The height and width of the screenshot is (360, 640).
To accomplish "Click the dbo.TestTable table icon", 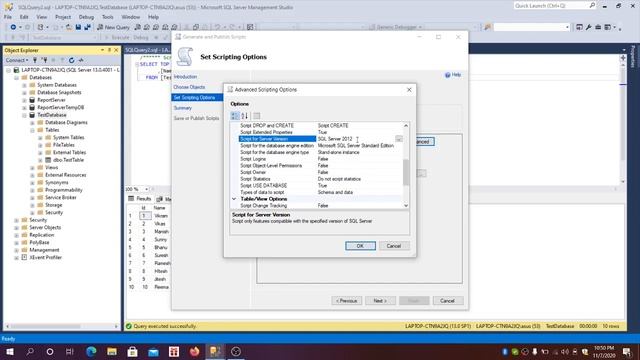I will point(48,160).
